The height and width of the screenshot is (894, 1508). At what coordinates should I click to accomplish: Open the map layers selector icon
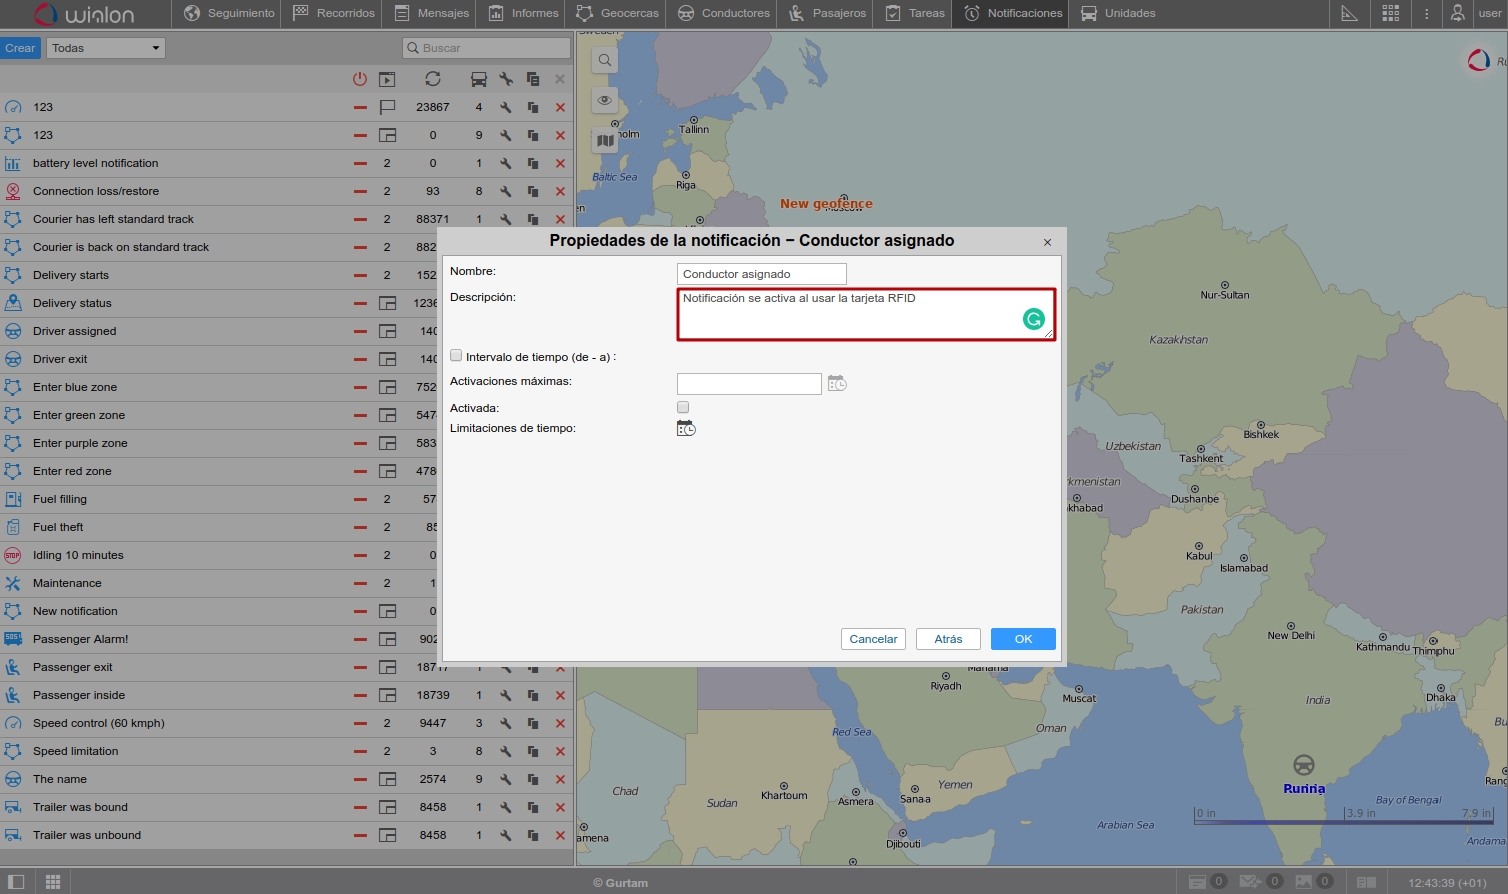(605, 141)
